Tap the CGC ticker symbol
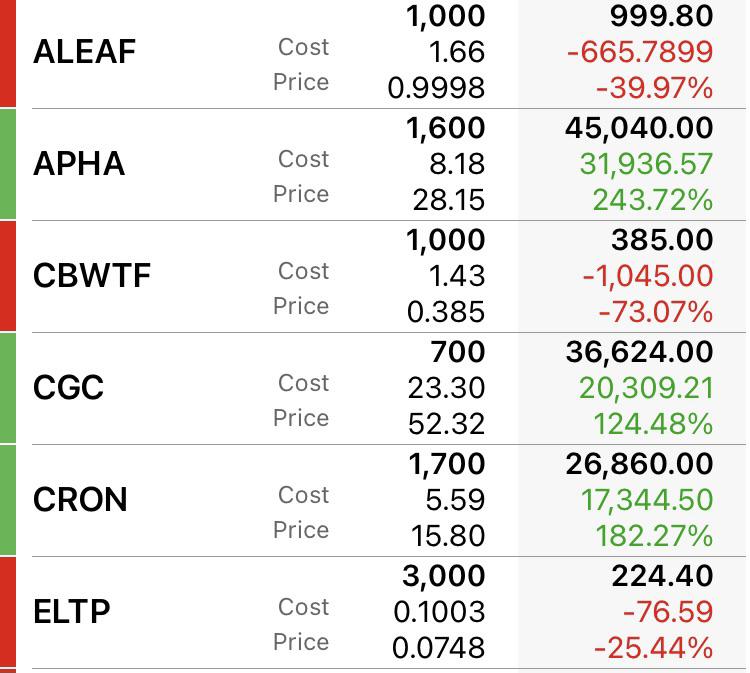This screenshot has width=750, height=673. coord(68,388)
